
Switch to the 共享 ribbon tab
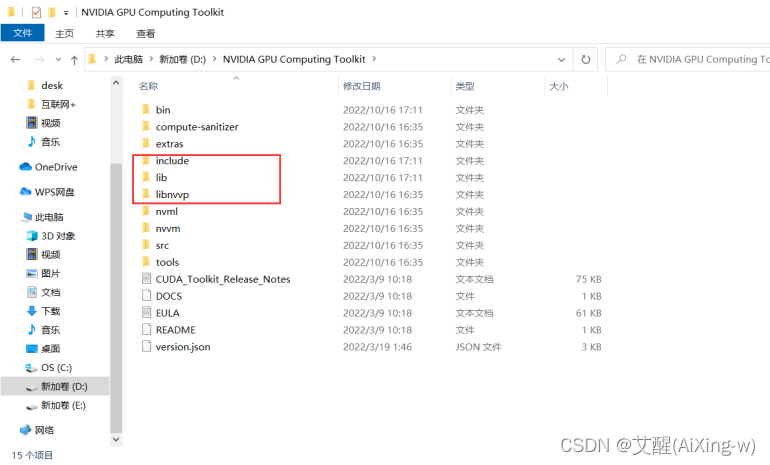105,33
